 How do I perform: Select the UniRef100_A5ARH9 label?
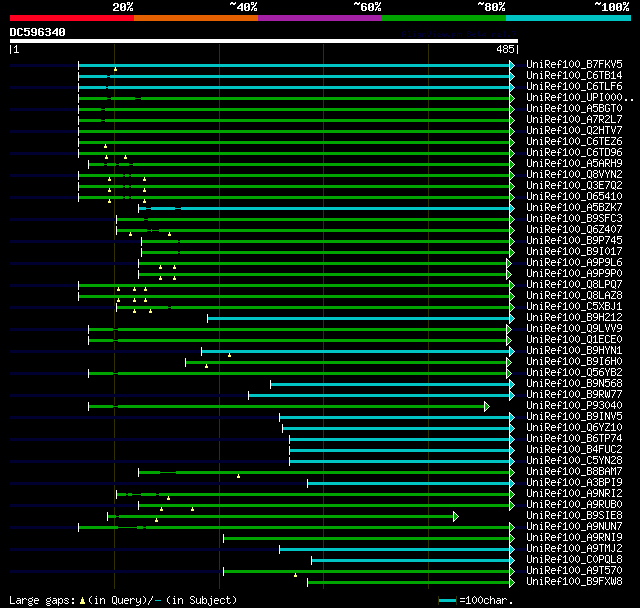click(x=574, y=164)
